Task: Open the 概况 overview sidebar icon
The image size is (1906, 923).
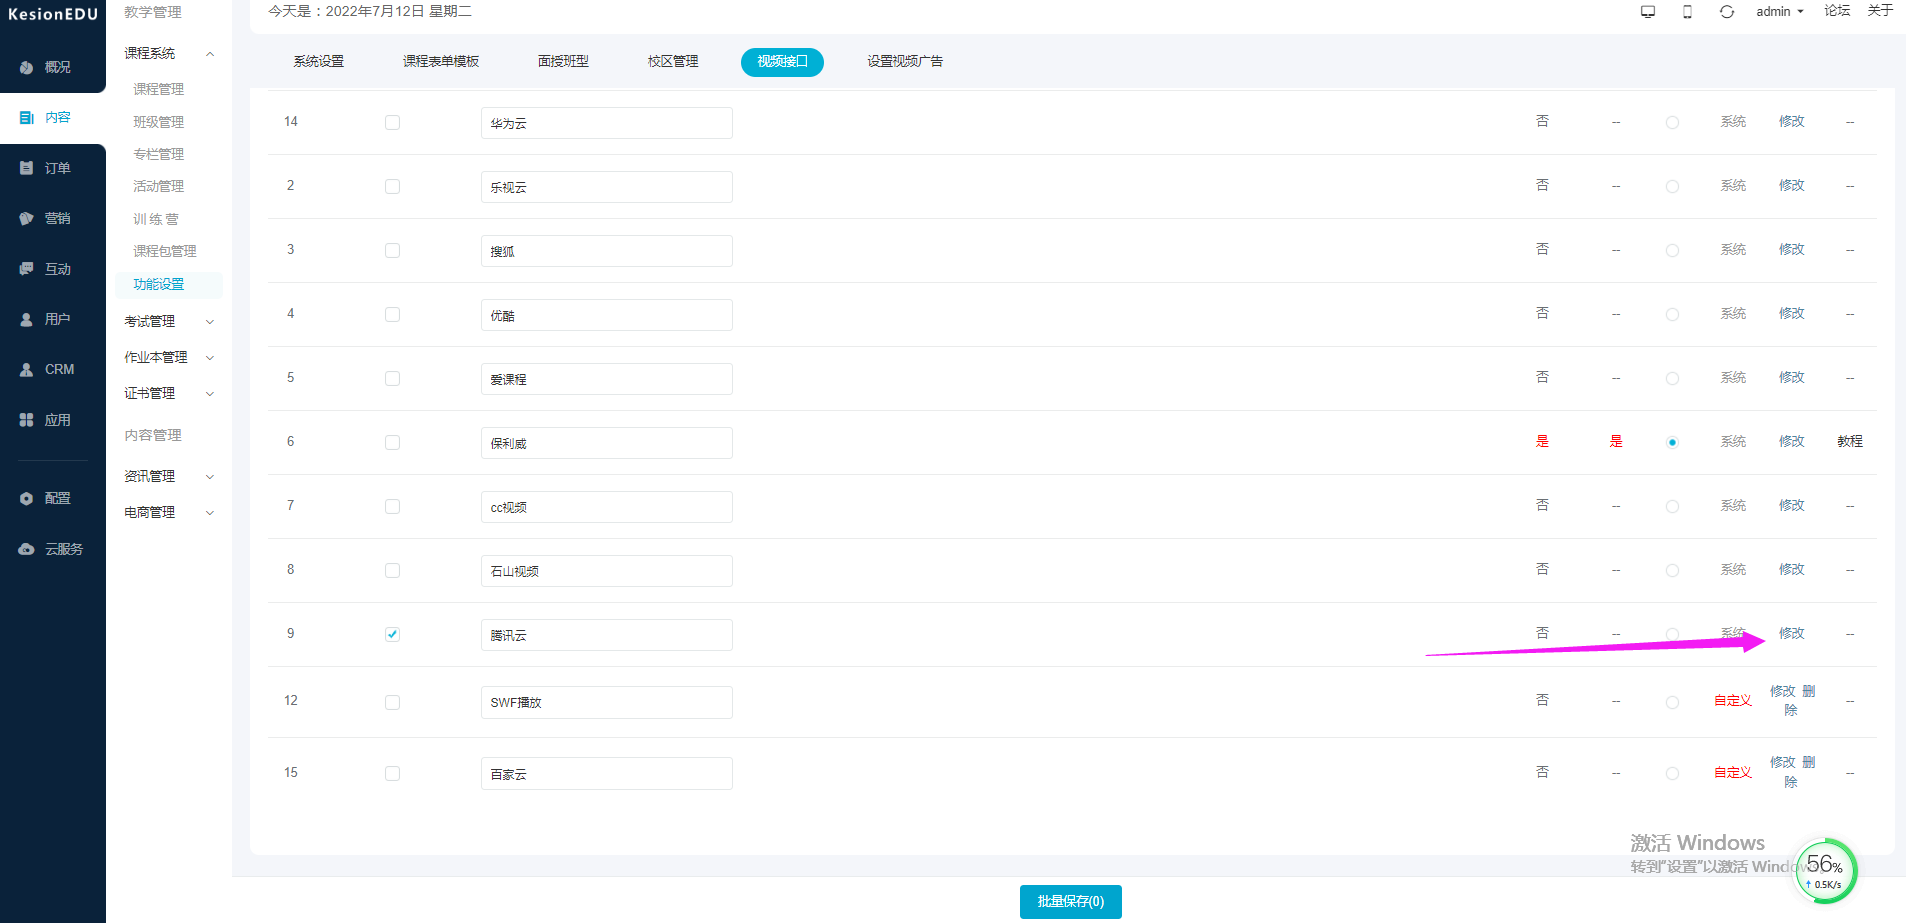Action: [27, 68]
